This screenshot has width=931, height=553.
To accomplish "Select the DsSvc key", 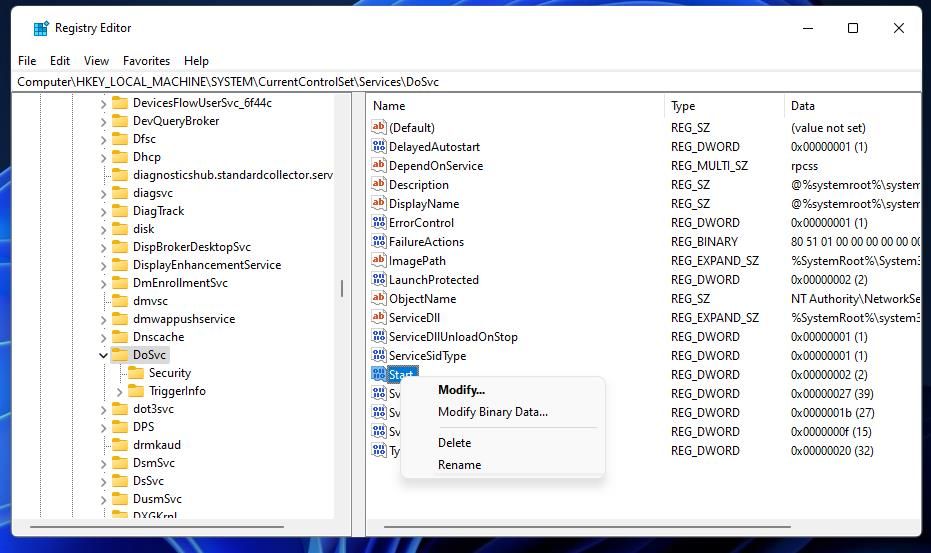I will [148, 481].
